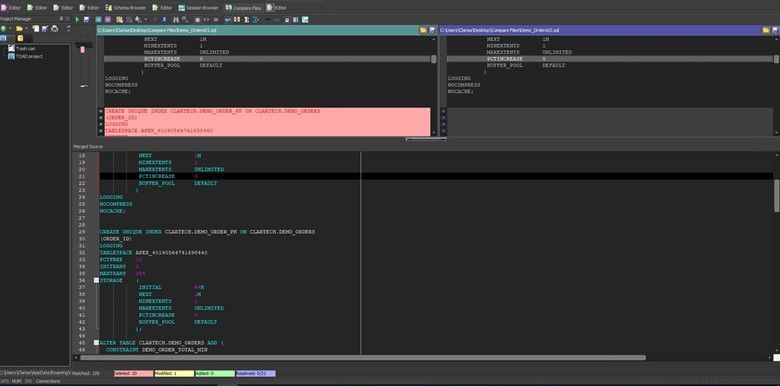Click the folder icon in Project Manager toolbar
The width and height of the screenshot is (780, 386).
click(19, 29)
